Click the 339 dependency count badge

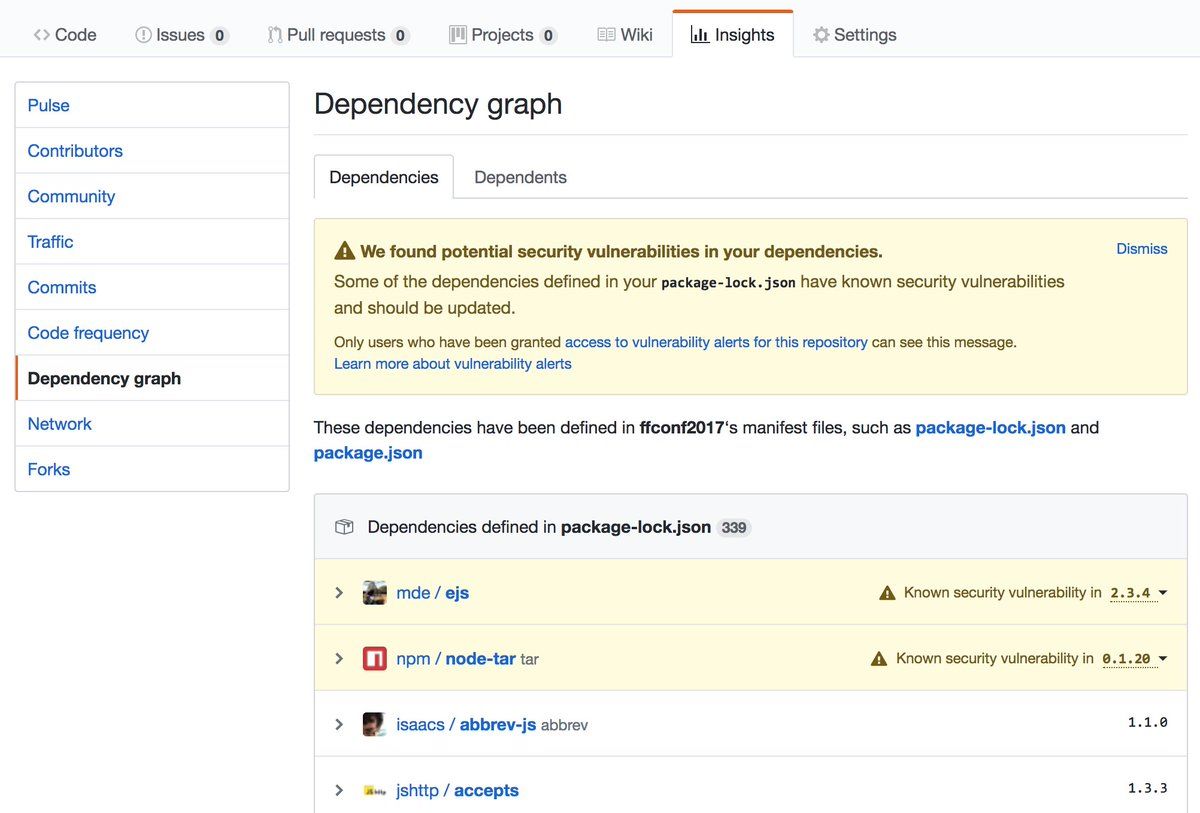tap(734, 527)
